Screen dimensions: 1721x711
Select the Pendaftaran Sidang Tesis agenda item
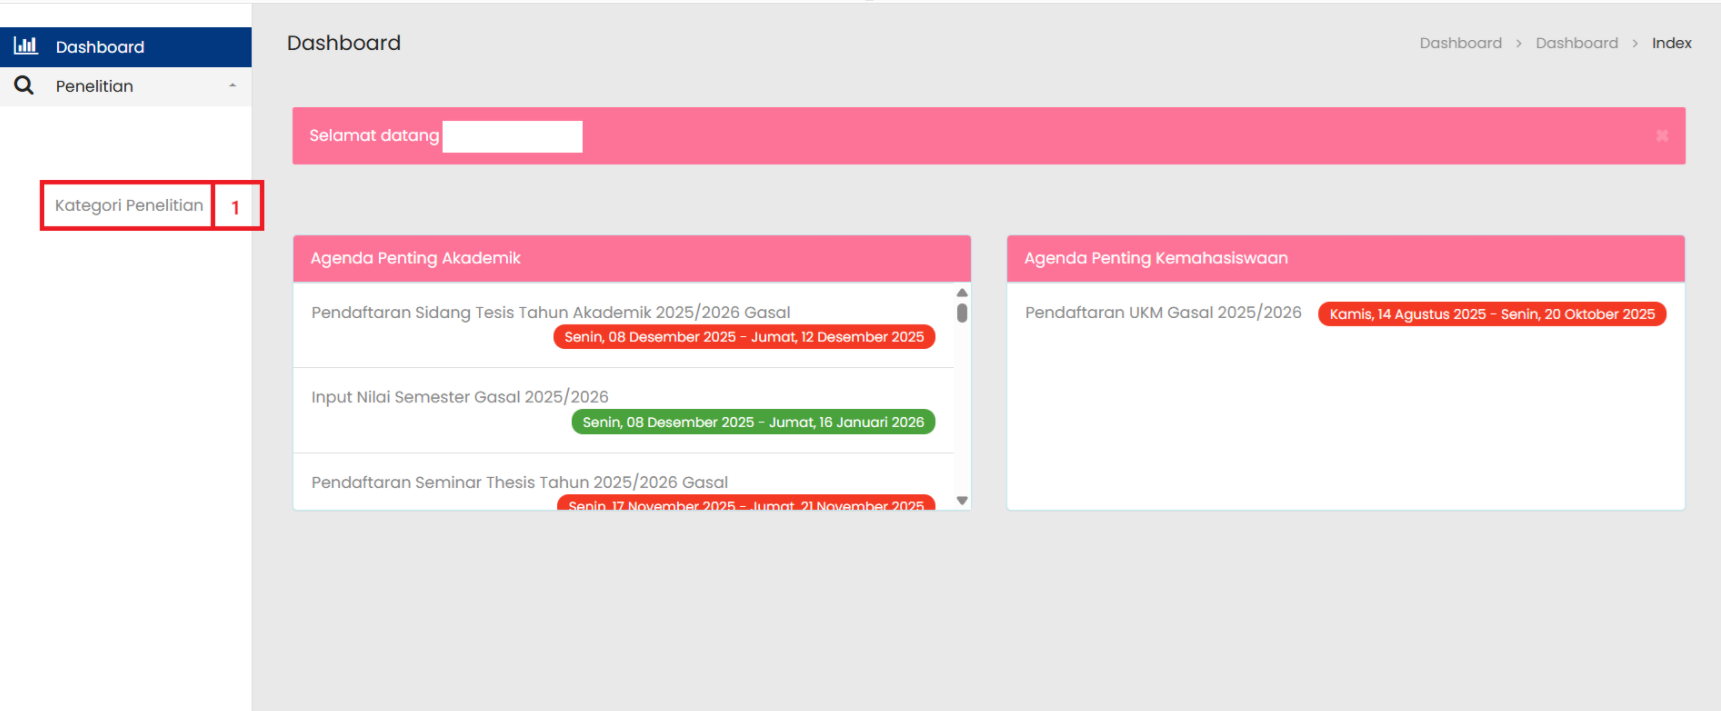[550, 312]
